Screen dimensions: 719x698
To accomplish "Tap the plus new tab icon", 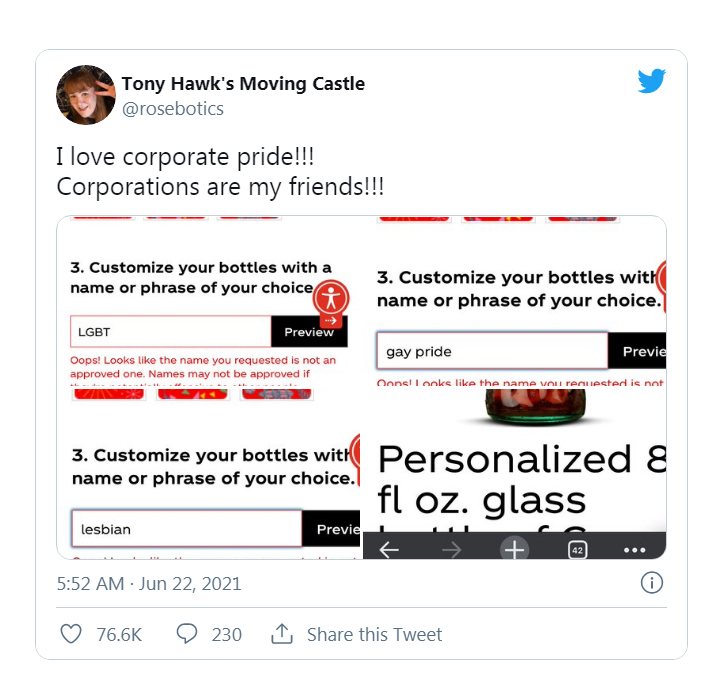I will (514, 549).
